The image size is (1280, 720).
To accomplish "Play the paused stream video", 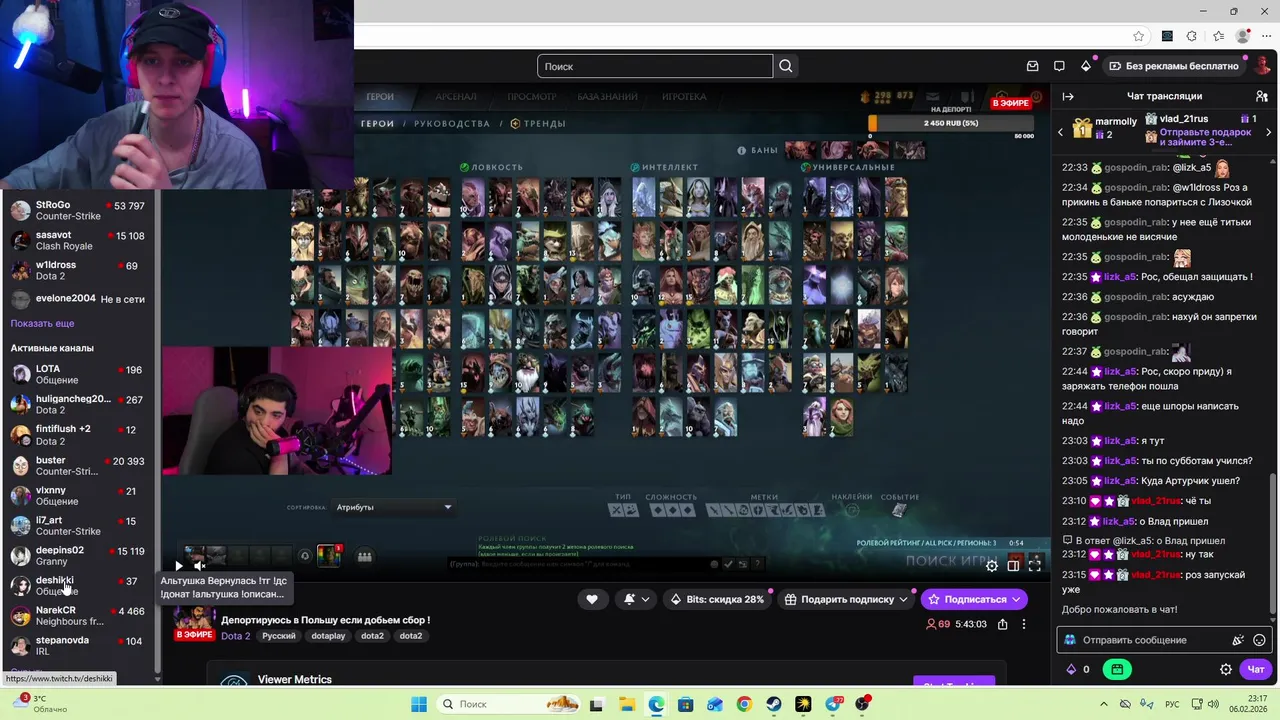I will [179, 565].
